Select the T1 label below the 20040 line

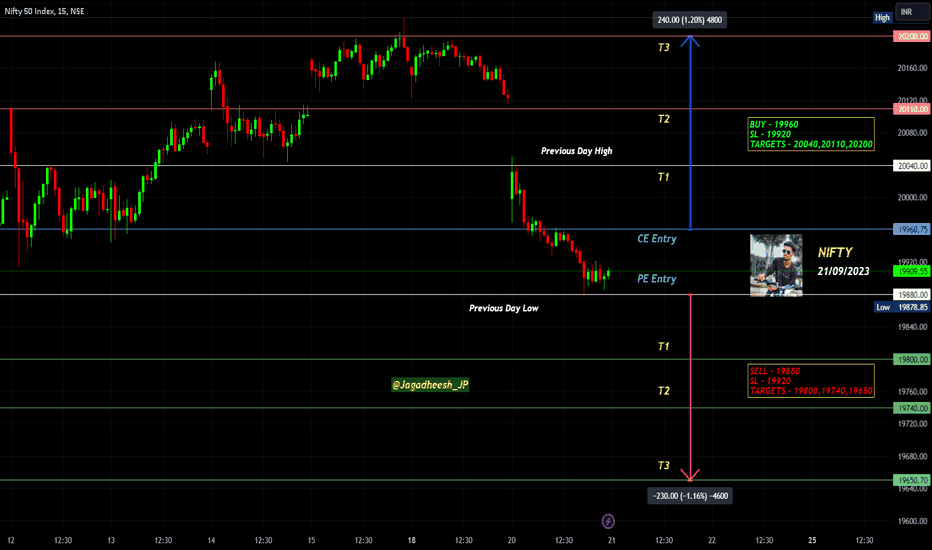point(664,177)
